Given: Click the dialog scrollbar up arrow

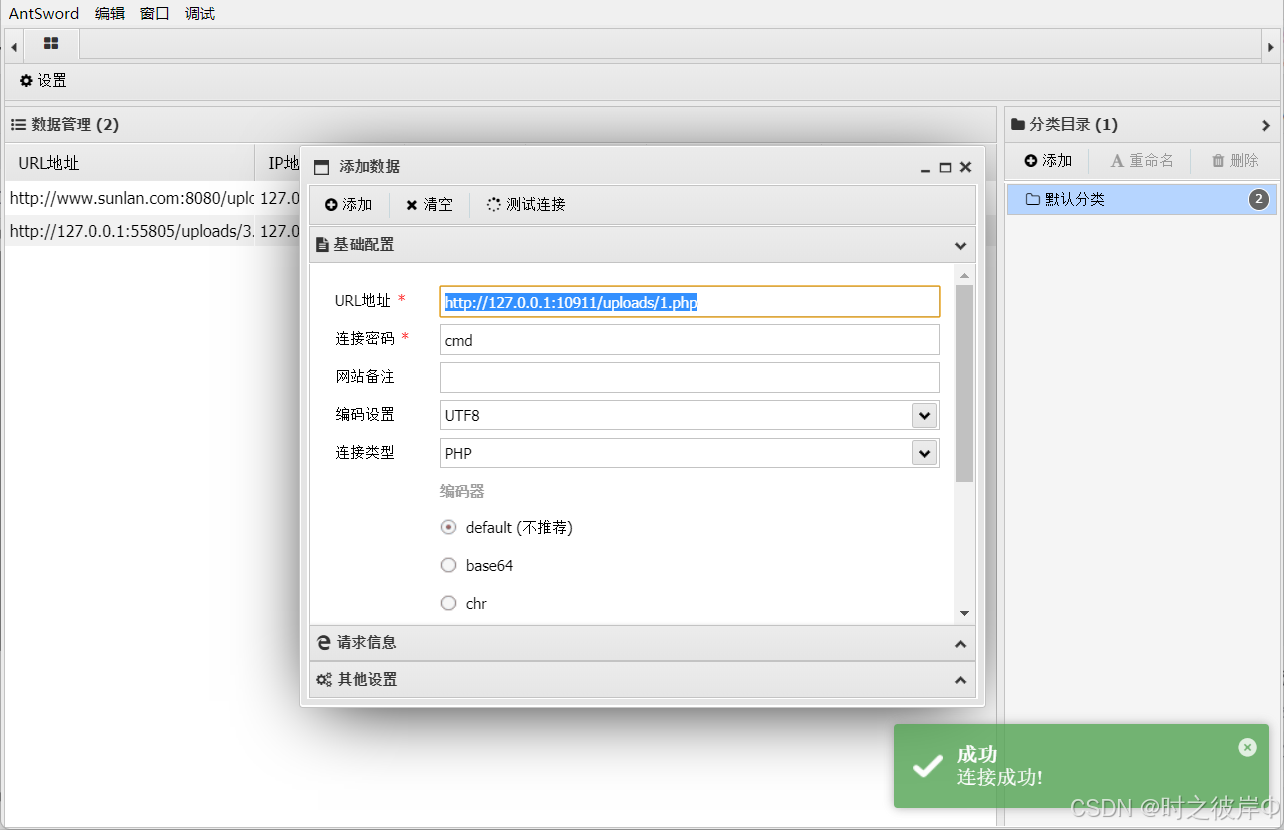Looking at the screenshot, I should [x=964, y=275].
